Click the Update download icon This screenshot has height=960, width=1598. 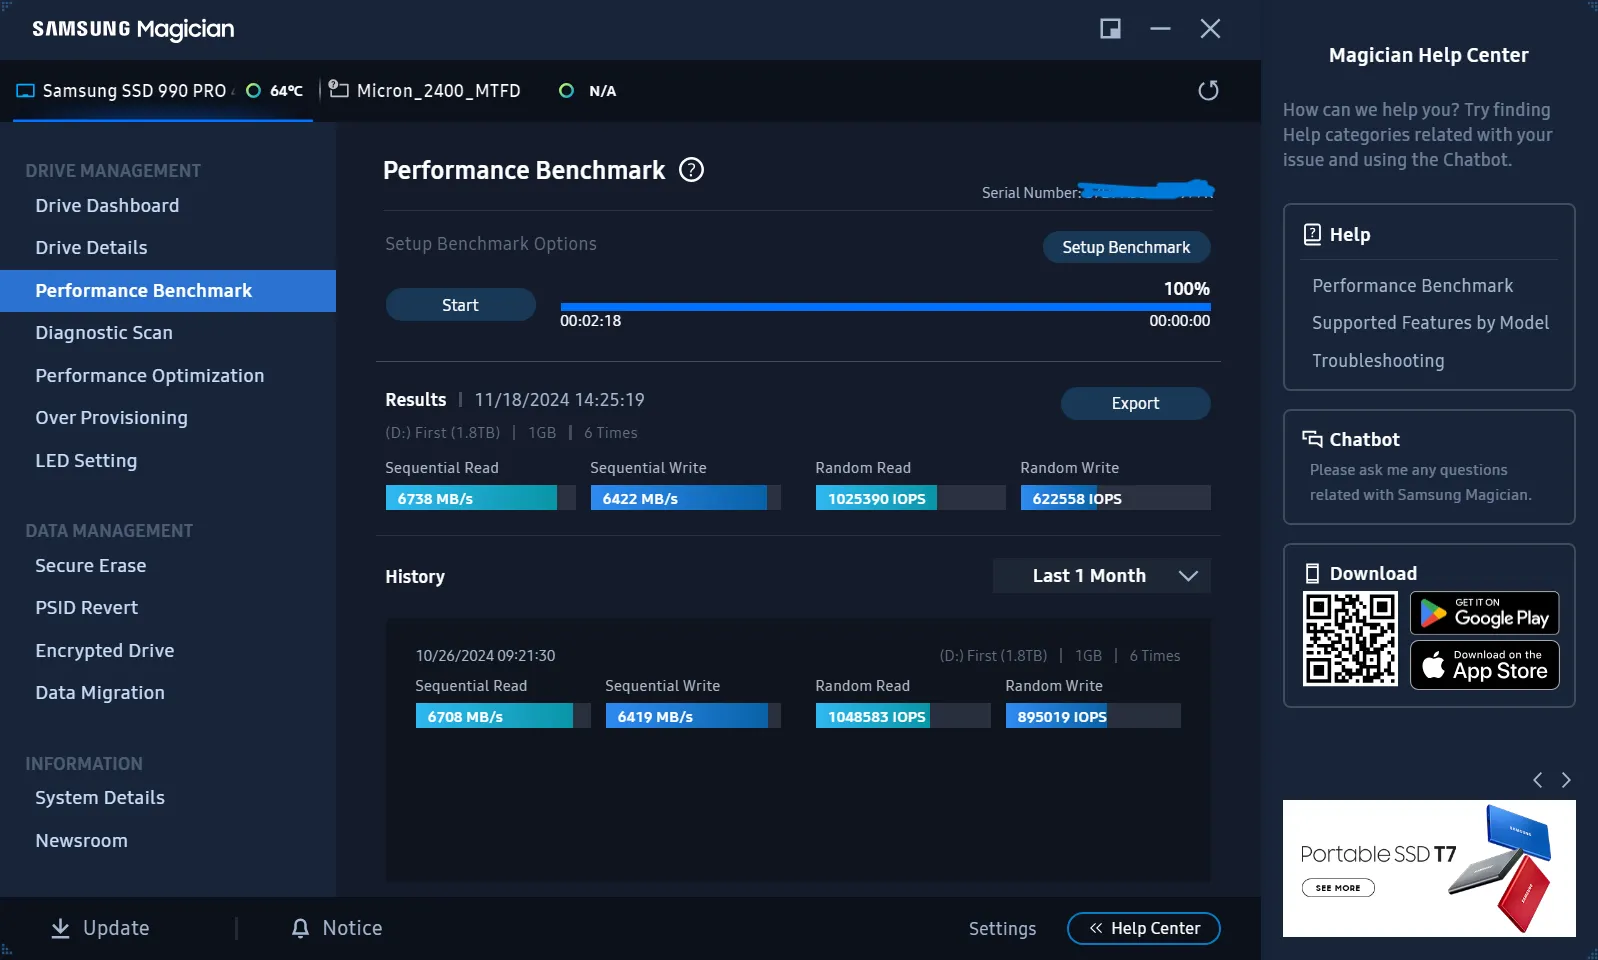(x=61, y=928)
